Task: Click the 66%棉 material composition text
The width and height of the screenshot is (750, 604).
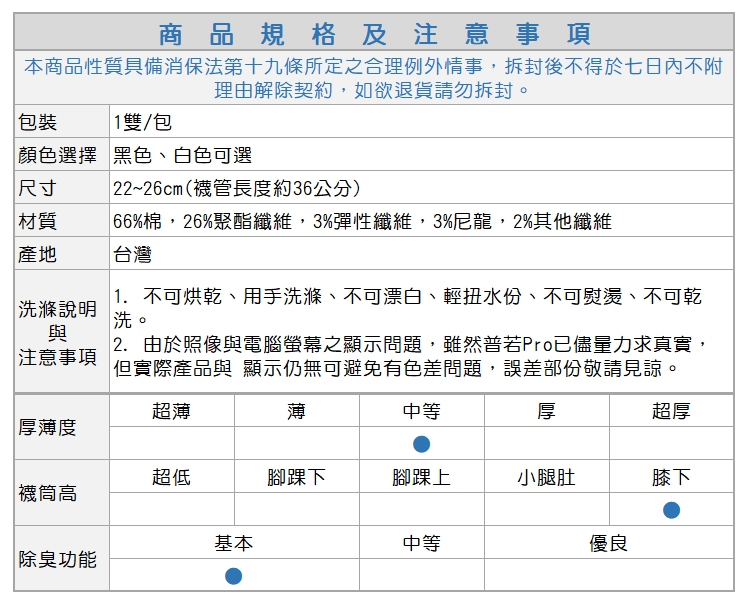Action: pos(362,222)
